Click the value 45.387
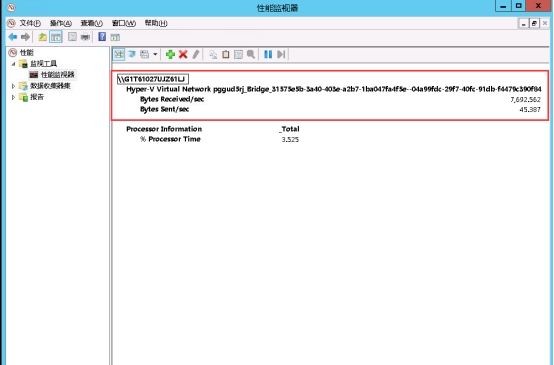Viewport: 554px width, 365px height. point(530,110)
